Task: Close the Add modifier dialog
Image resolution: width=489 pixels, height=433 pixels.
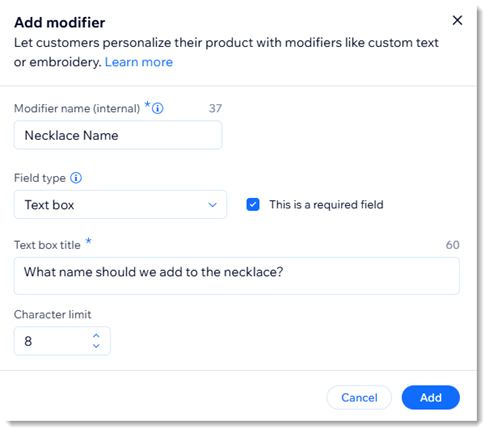Action: click(457, 20)
